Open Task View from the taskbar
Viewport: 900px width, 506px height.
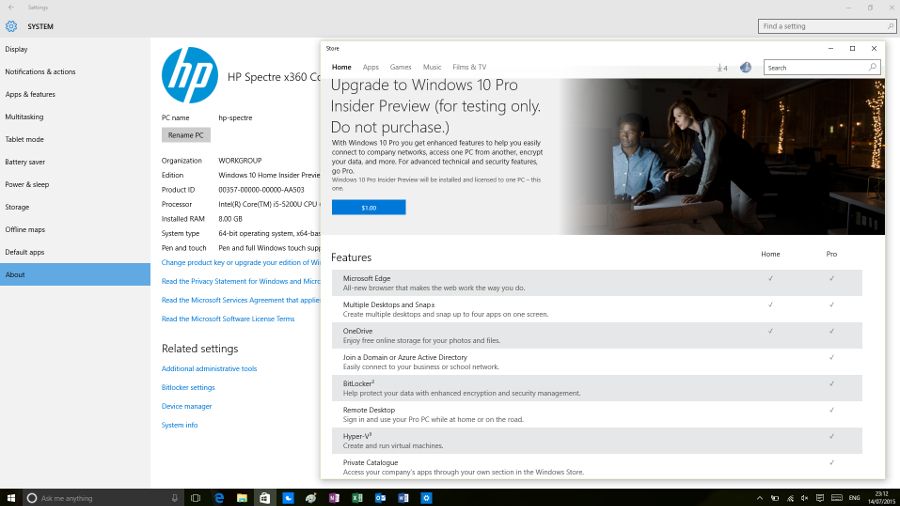click(x=195, y=498)
